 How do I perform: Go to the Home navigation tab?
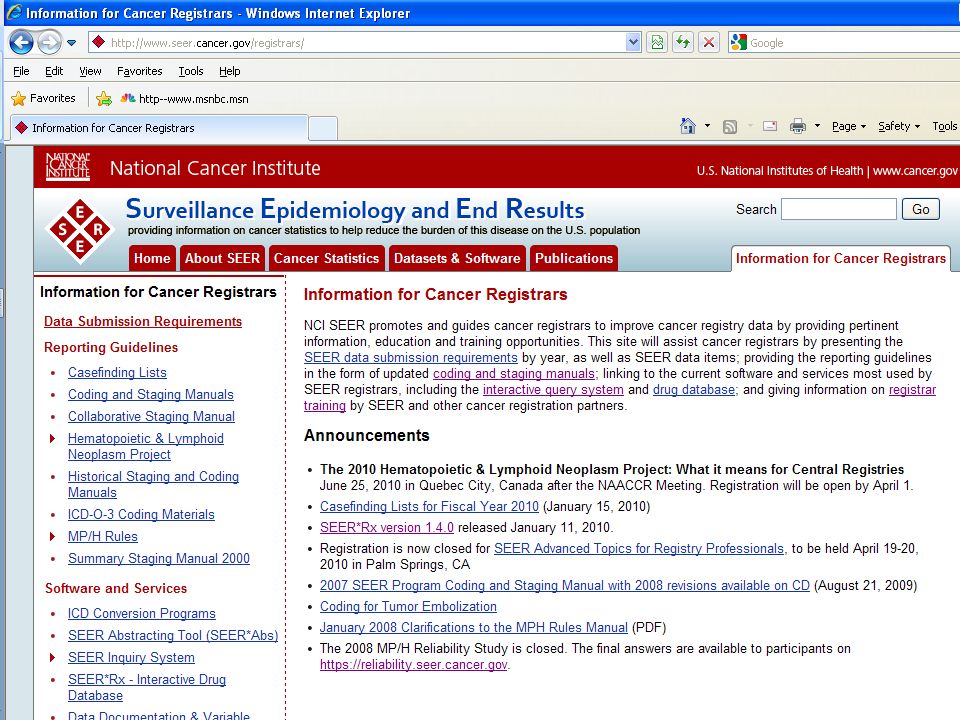click(x=152, y=258)
